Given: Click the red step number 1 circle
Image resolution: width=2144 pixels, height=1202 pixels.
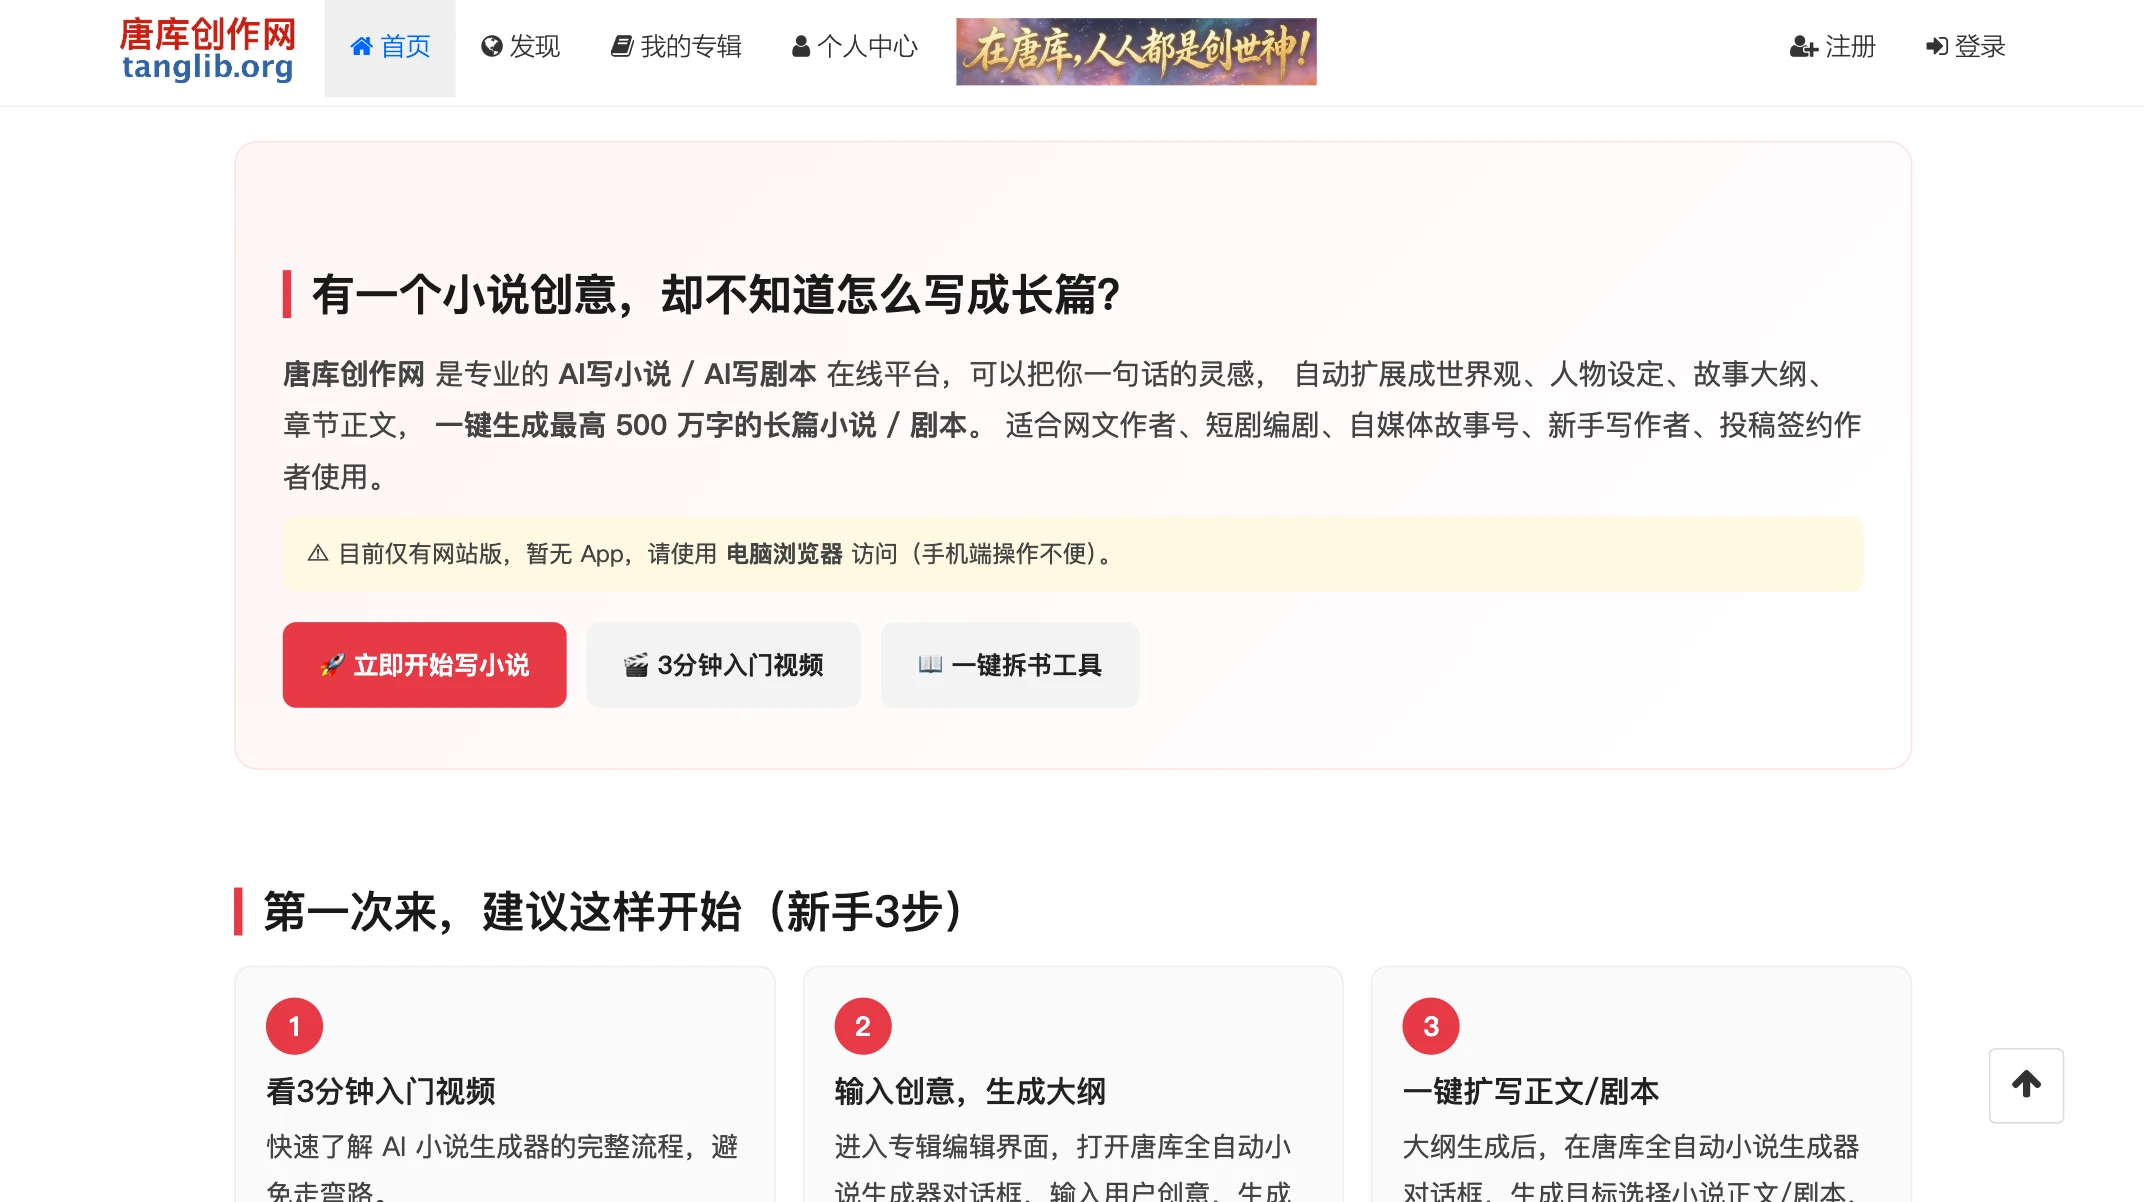Looking at the screenshot, I should point(294,1026).
